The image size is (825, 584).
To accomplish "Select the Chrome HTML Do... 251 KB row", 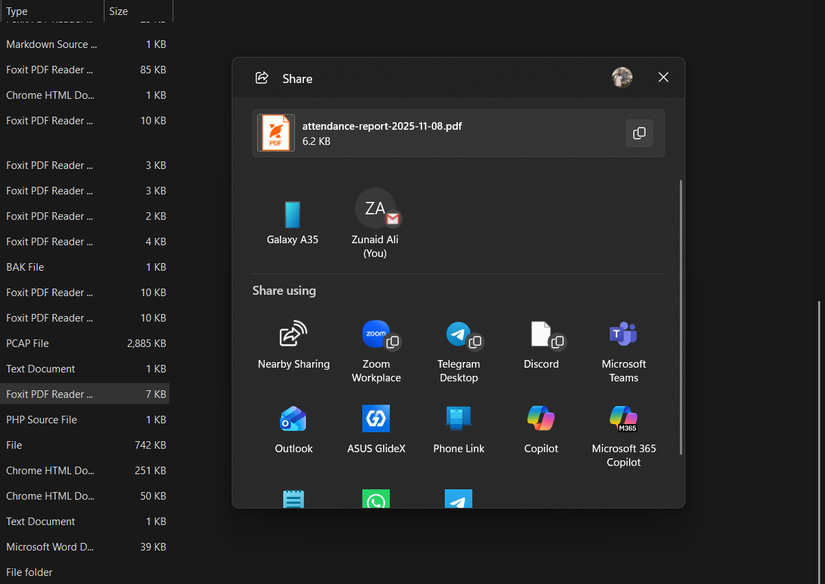I will 85,471.
